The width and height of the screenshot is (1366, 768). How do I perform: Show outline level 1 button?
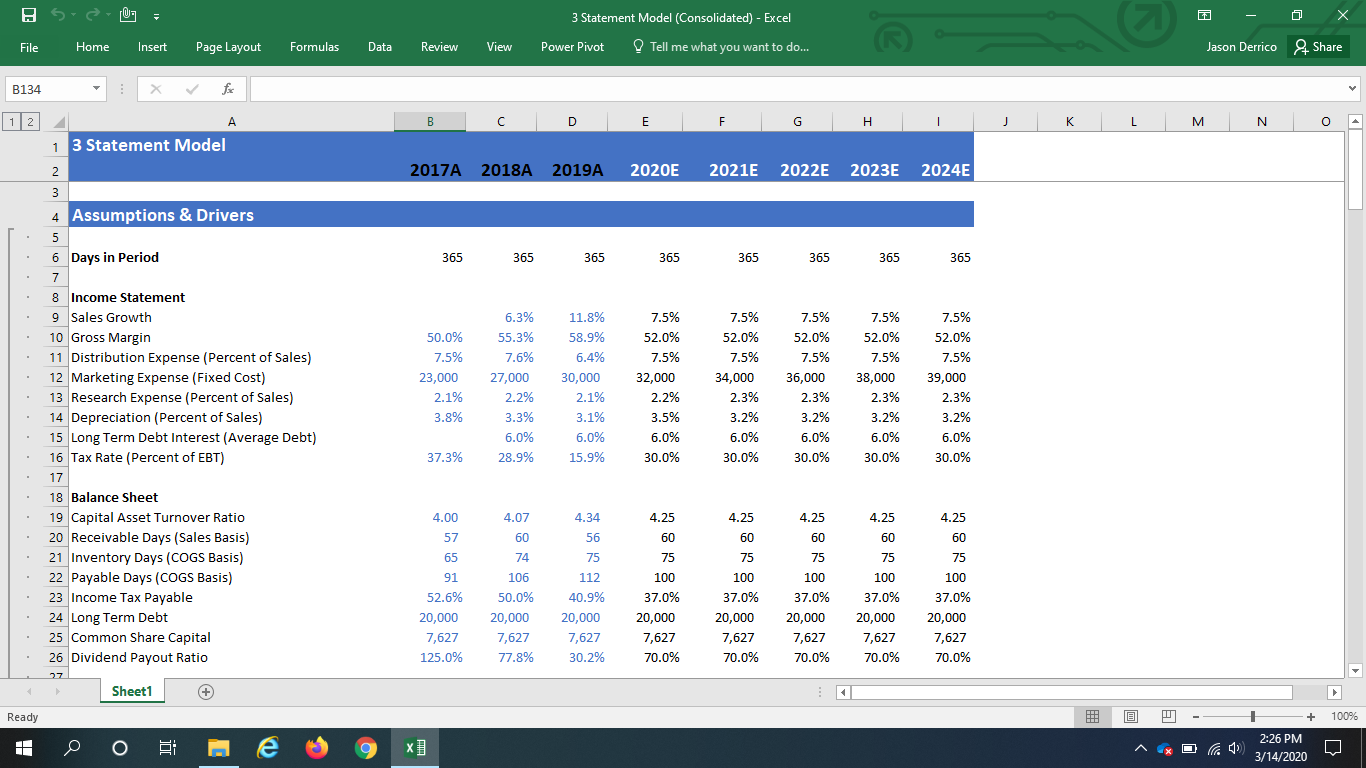[11, 122]
